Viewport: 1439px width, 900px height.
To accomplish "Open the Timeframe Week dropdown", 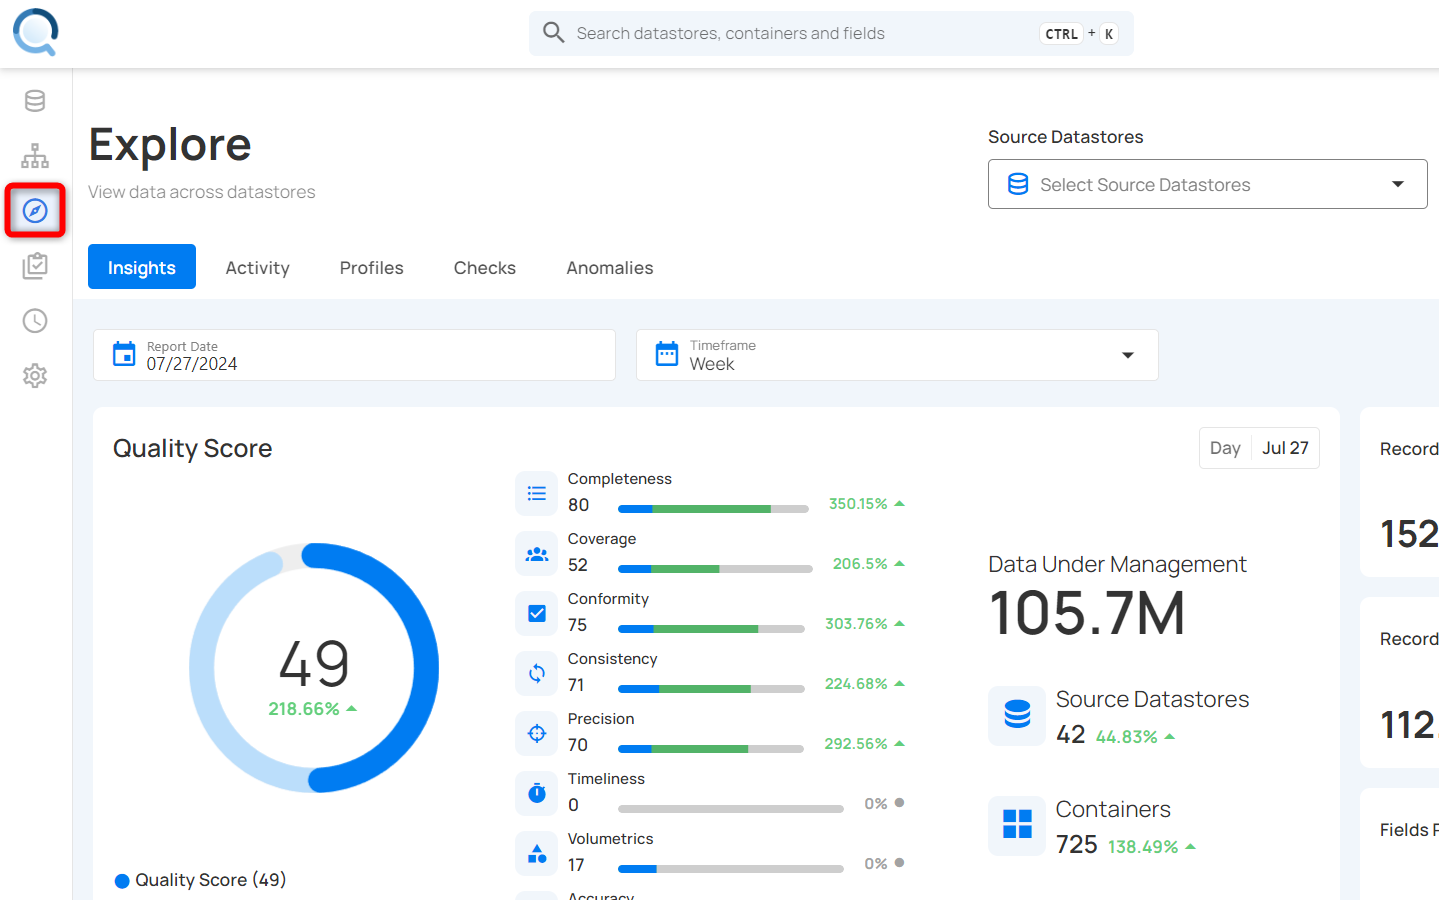I will (x=897, y=355).
